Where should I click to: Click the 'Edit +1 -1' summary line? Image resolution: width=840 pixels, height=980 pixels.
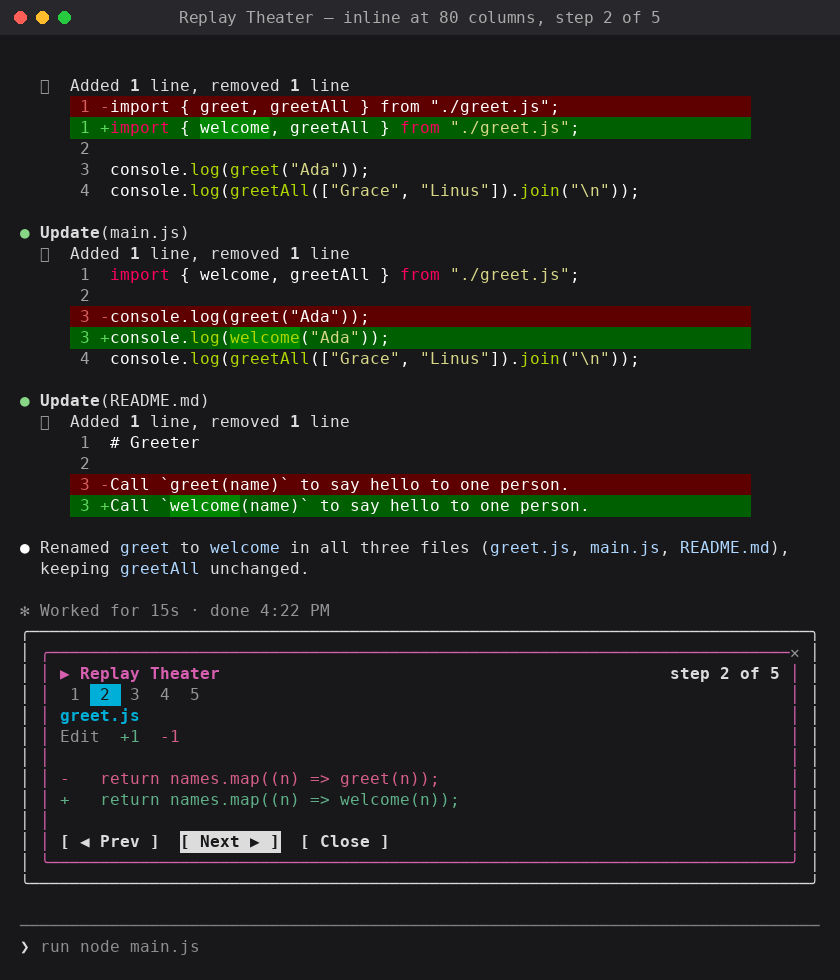pyautogui.click(x=119, y=737)
